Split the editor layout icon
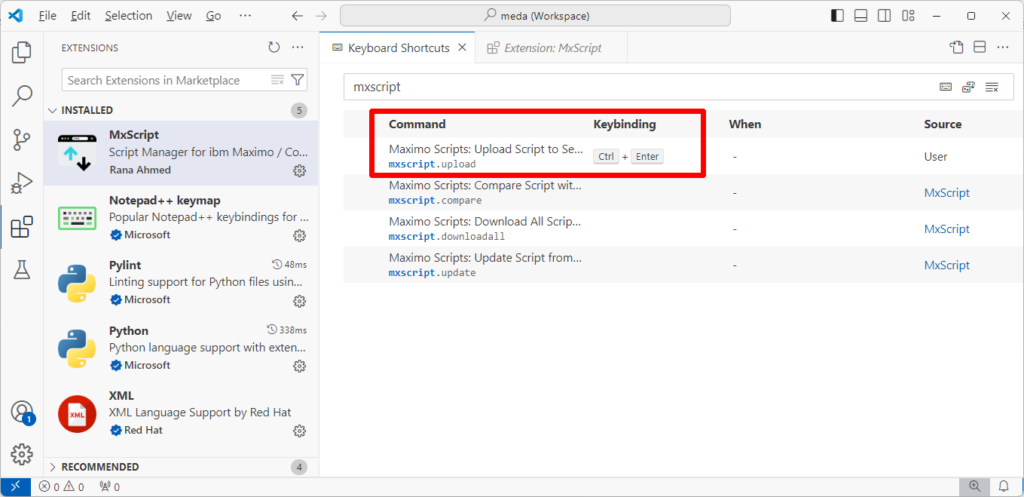 click(980, 48)
